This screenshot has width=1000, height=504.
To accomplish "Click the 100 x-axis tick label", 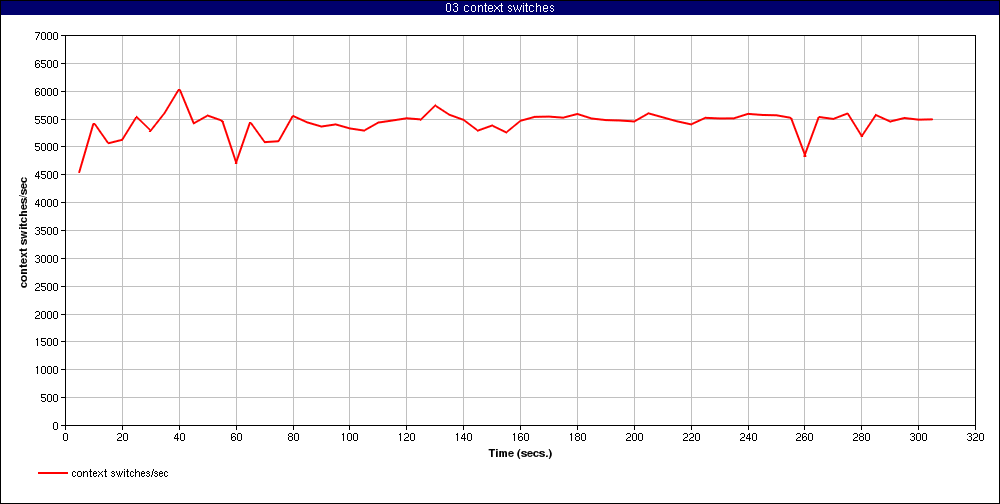I will click(x=349, y=437).
